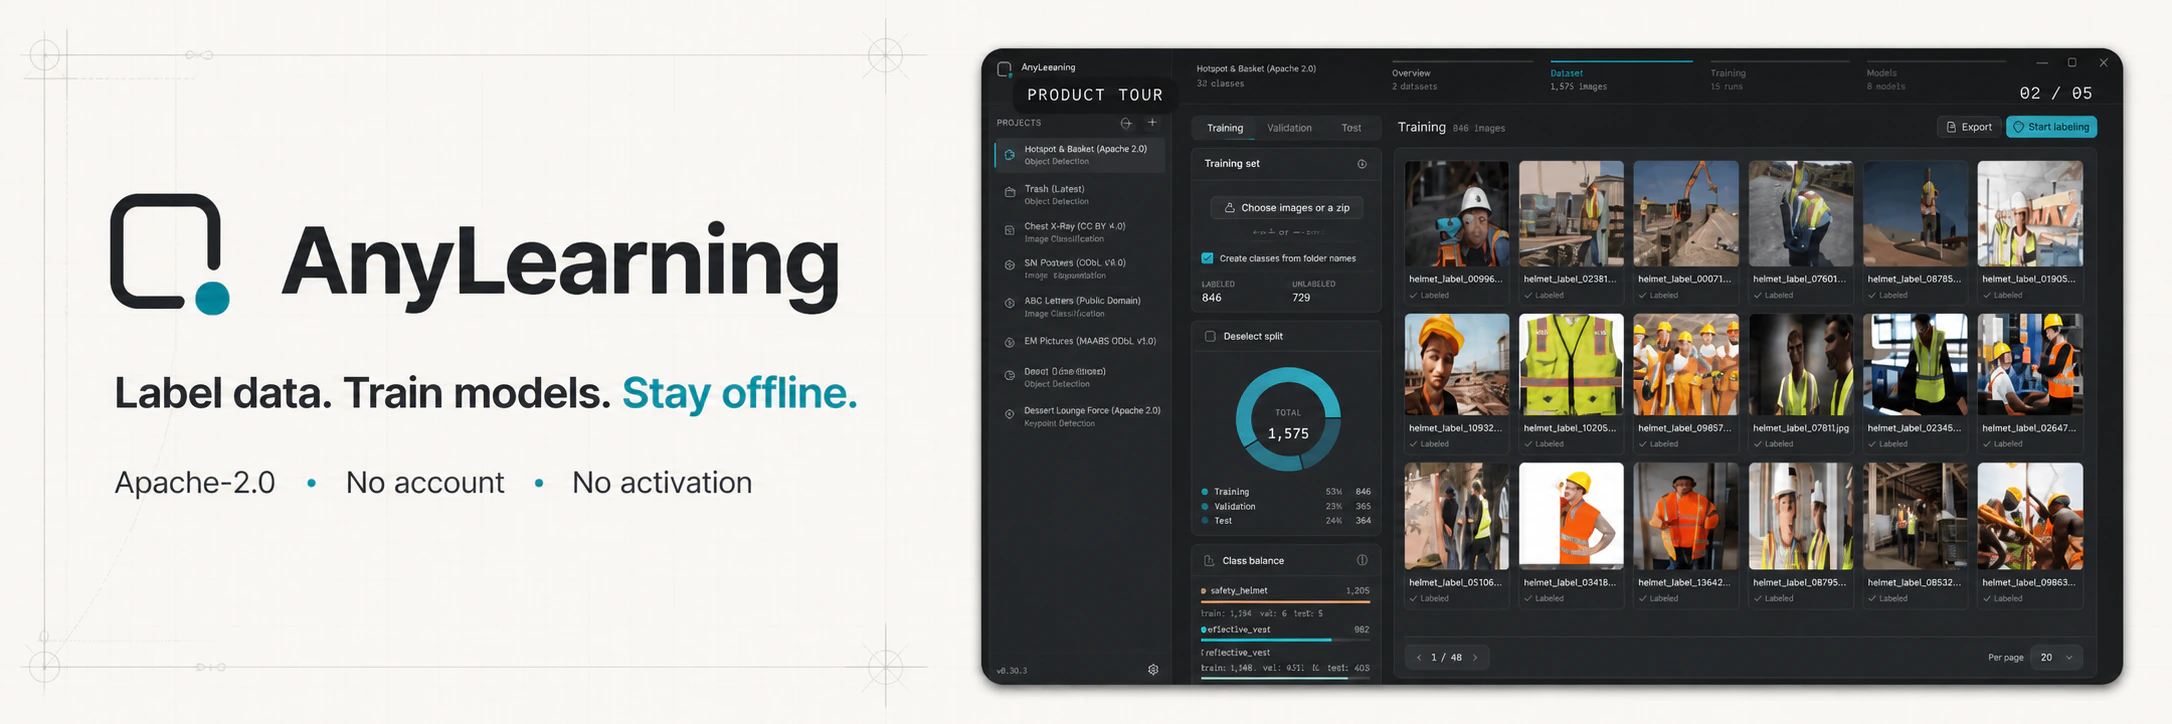
Task: Open thumbnail helmet_label_13642
Action: (x=1686, y=516)
